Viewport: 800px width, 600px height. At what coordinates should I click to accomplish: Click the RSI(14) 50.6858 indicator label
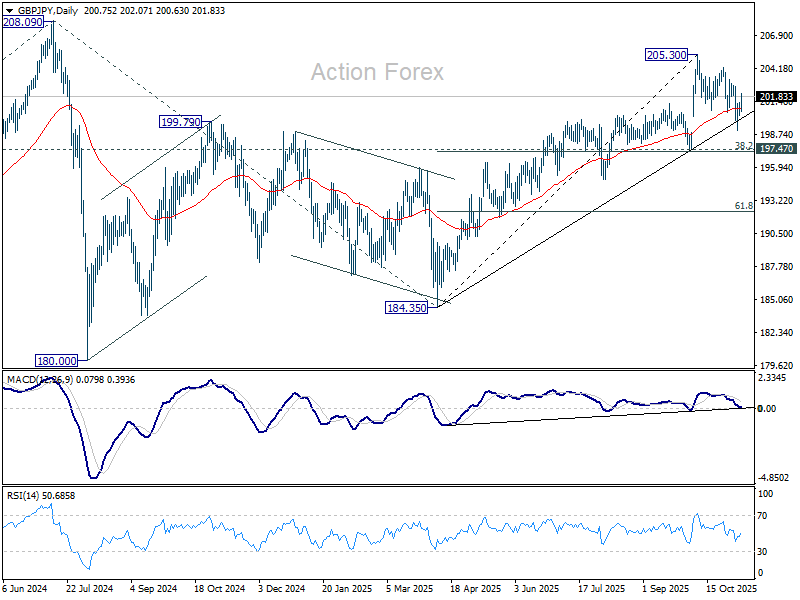[41, 496]
